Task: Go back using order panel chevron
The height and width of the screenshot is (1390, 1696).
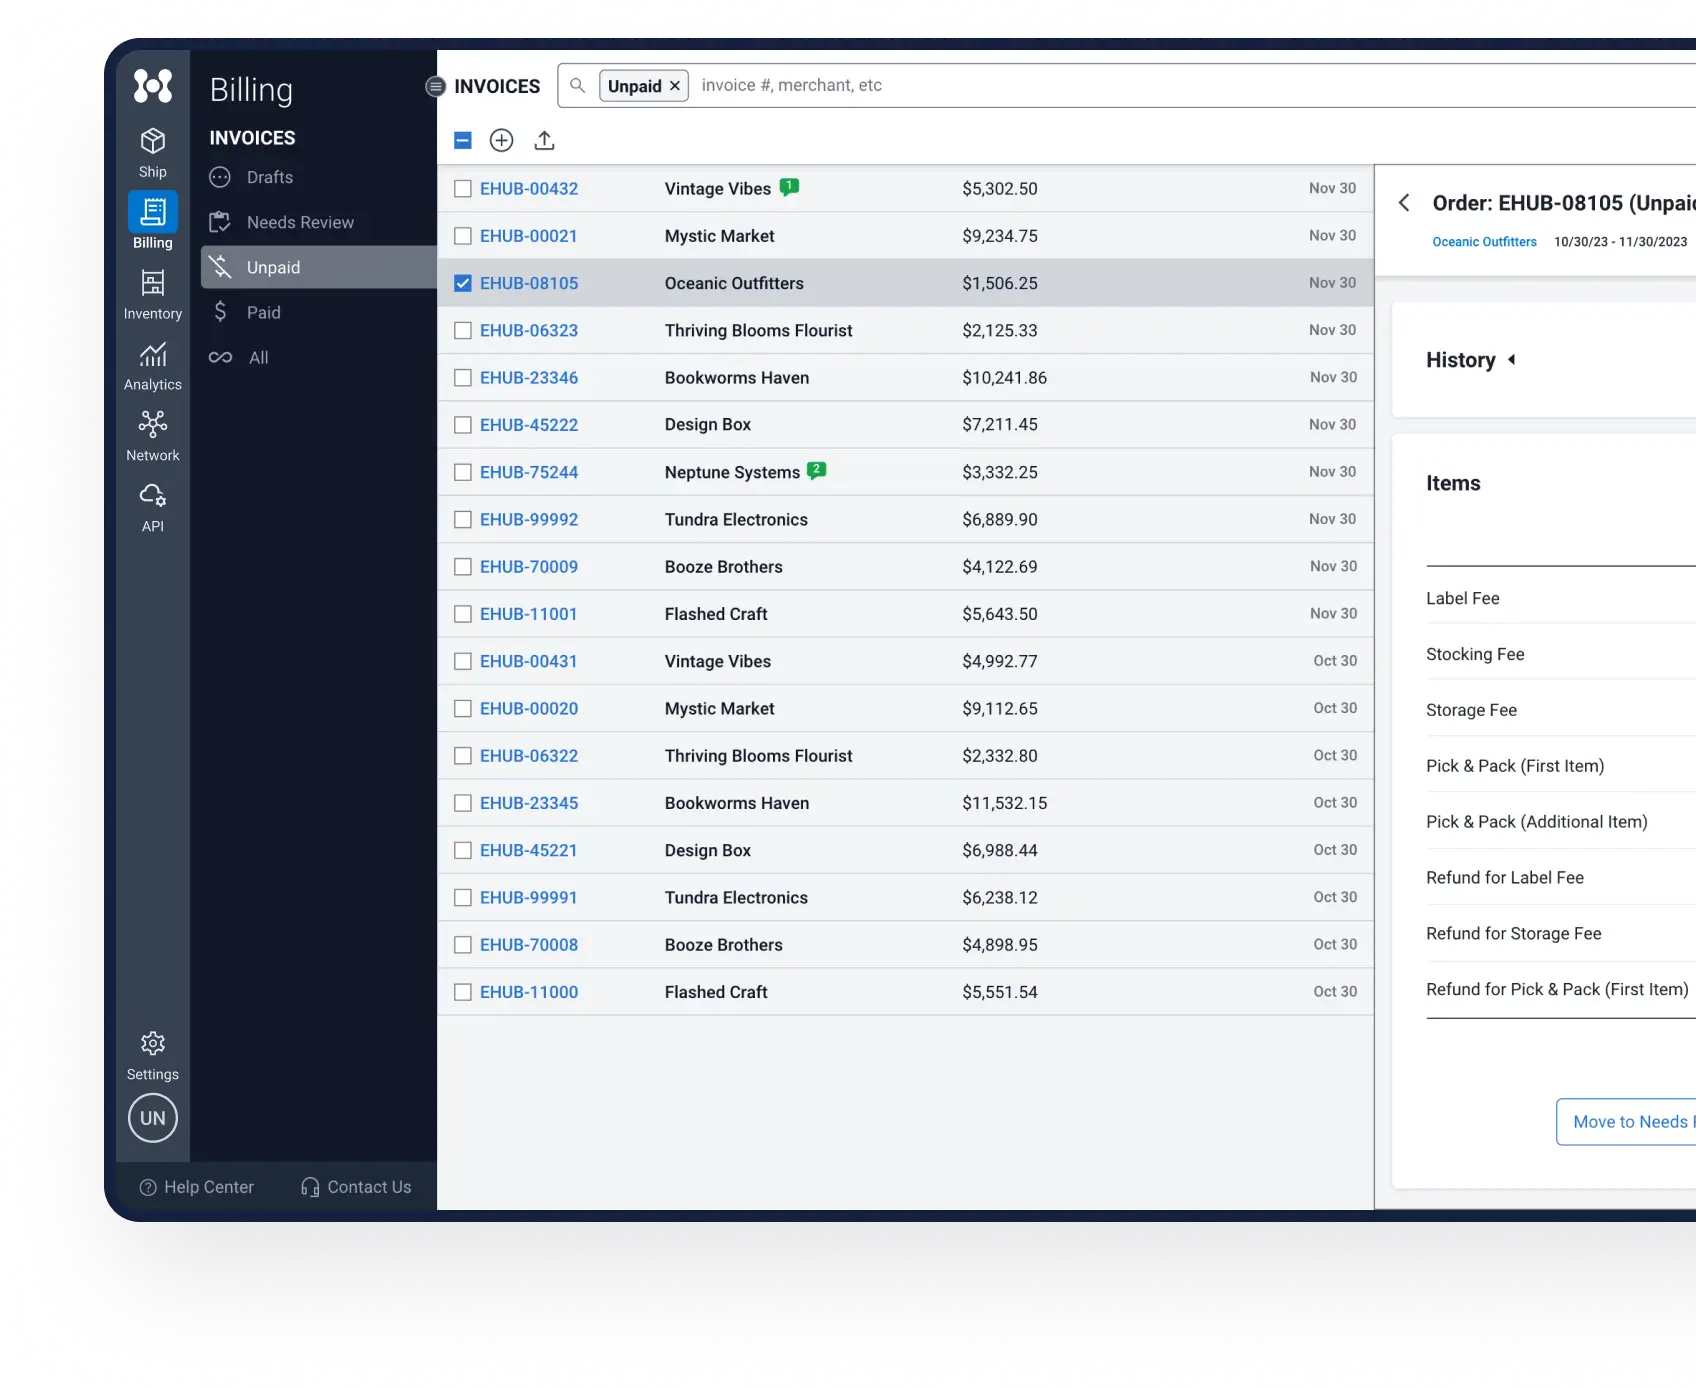Action: [x=1404, y=203]
